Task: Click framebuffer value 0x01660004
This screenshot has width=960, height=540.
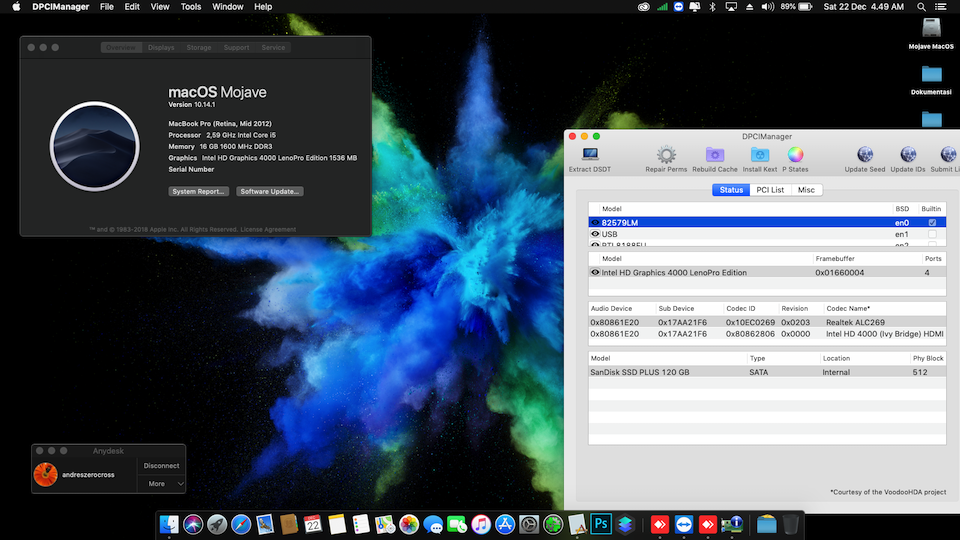Action: pyautogui.click(x=839, y=272)
